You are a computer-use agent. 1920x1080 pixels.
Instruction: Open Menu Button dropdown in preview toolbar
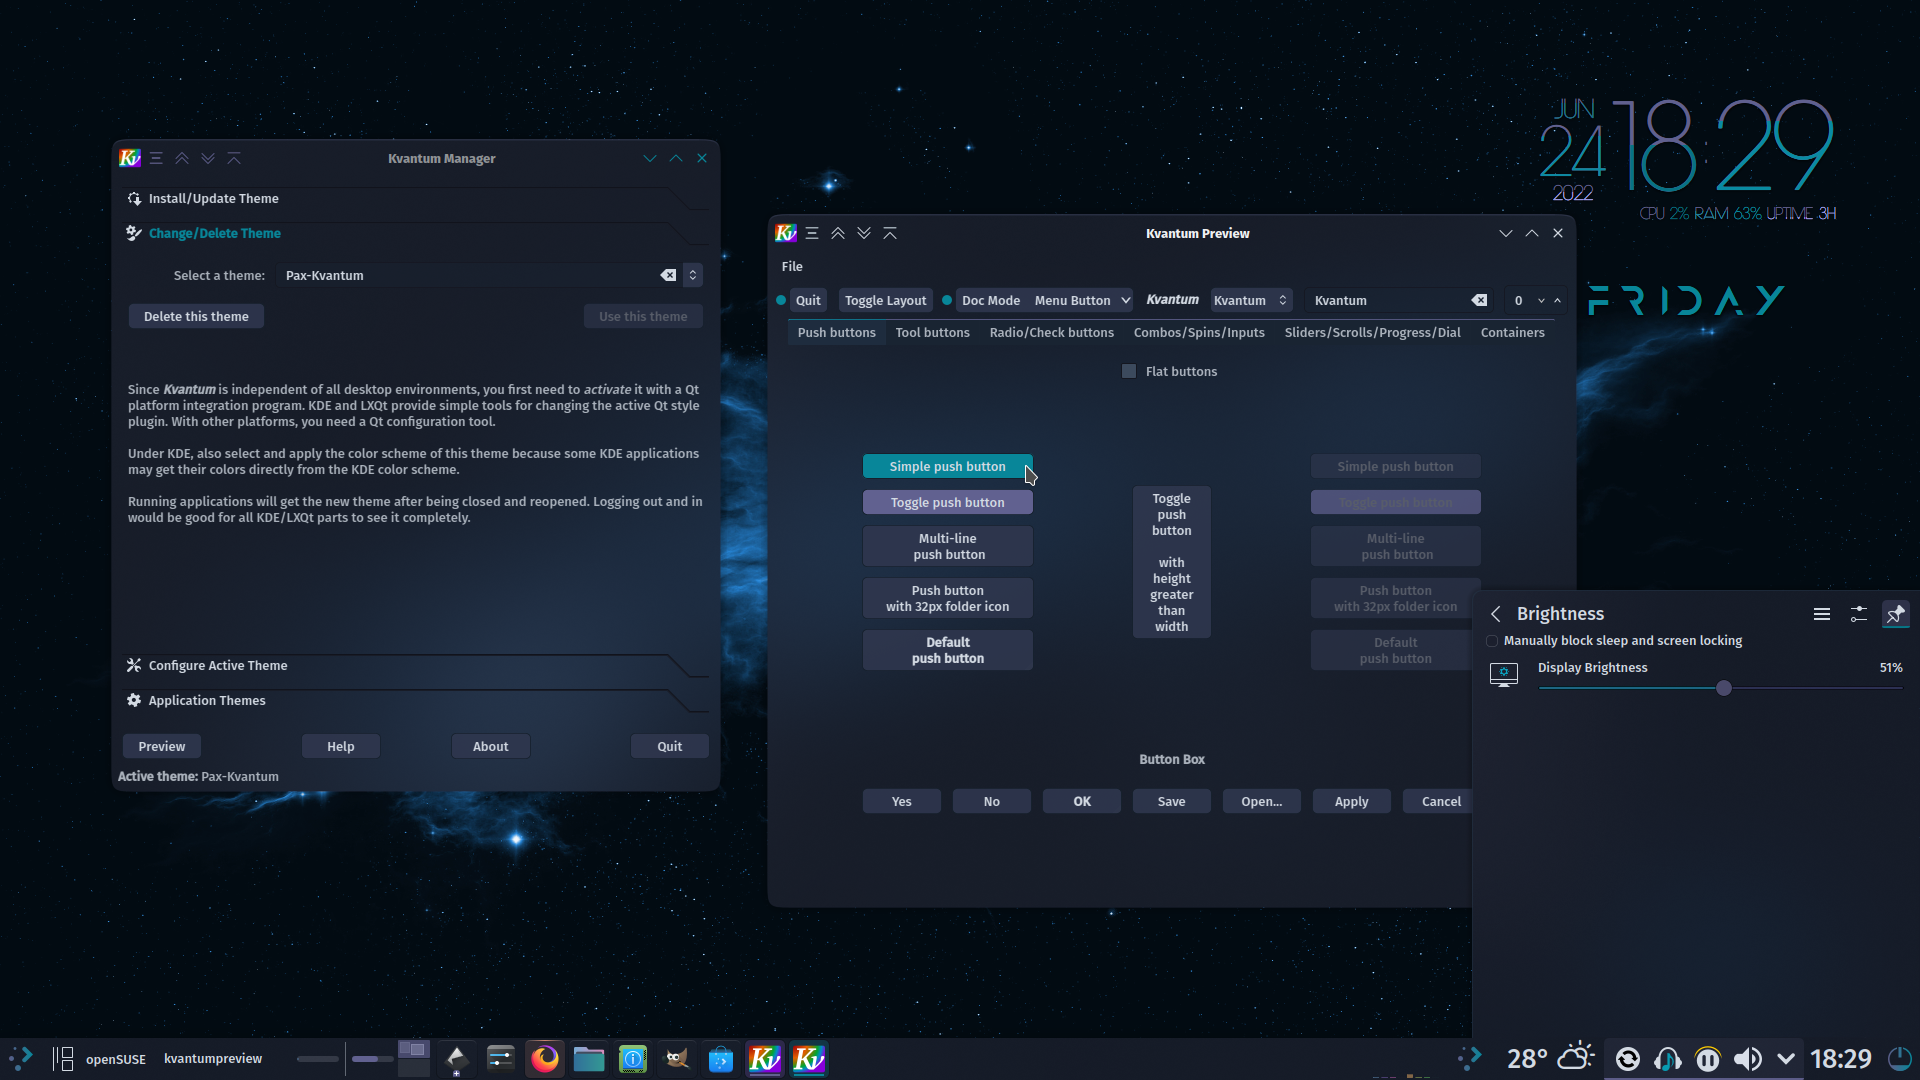(x=1082, y=300)
